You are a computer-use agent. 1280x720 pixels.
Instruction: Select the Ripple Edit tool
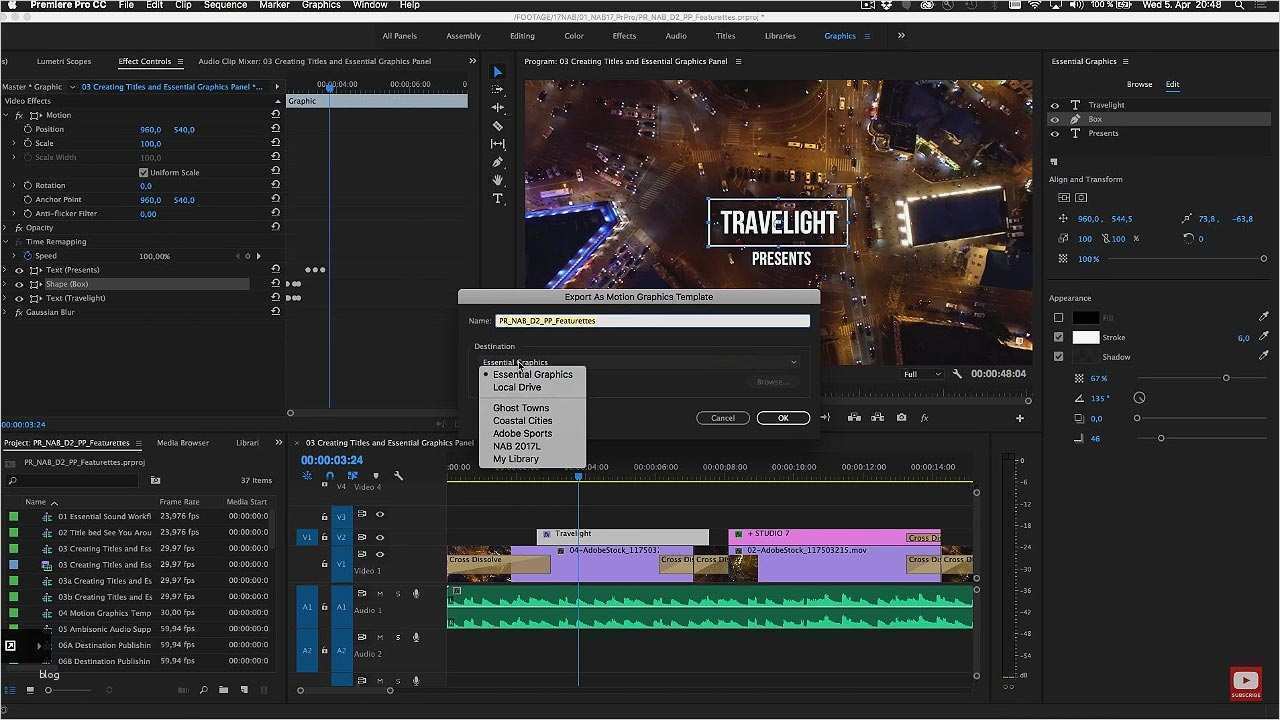pyautogui.click(x=497, y=107)
